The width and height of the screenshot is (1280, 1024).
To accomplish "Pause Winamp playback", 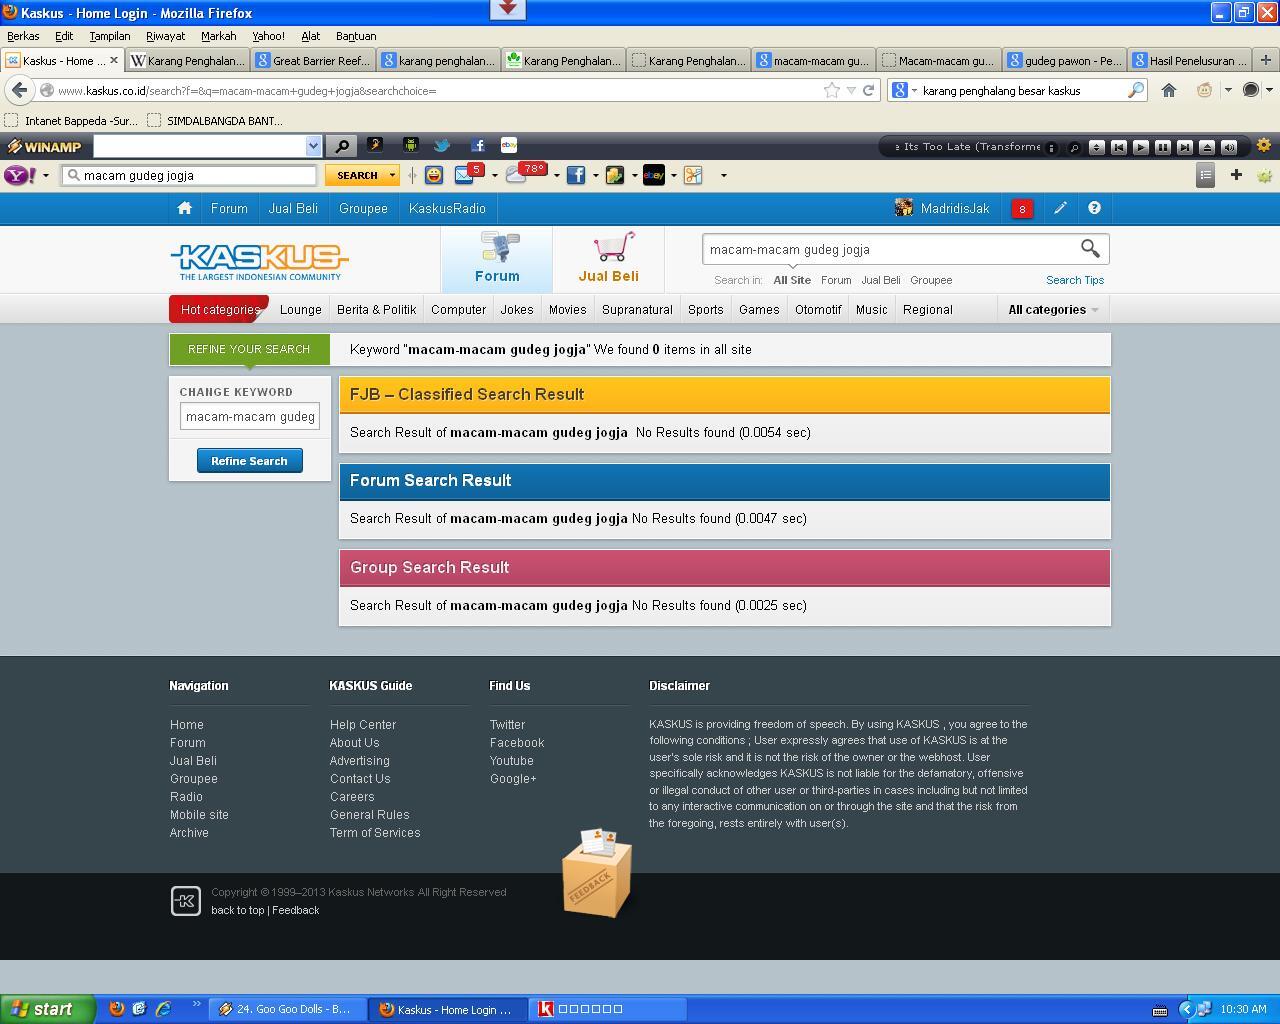I will pos(1162,147).
